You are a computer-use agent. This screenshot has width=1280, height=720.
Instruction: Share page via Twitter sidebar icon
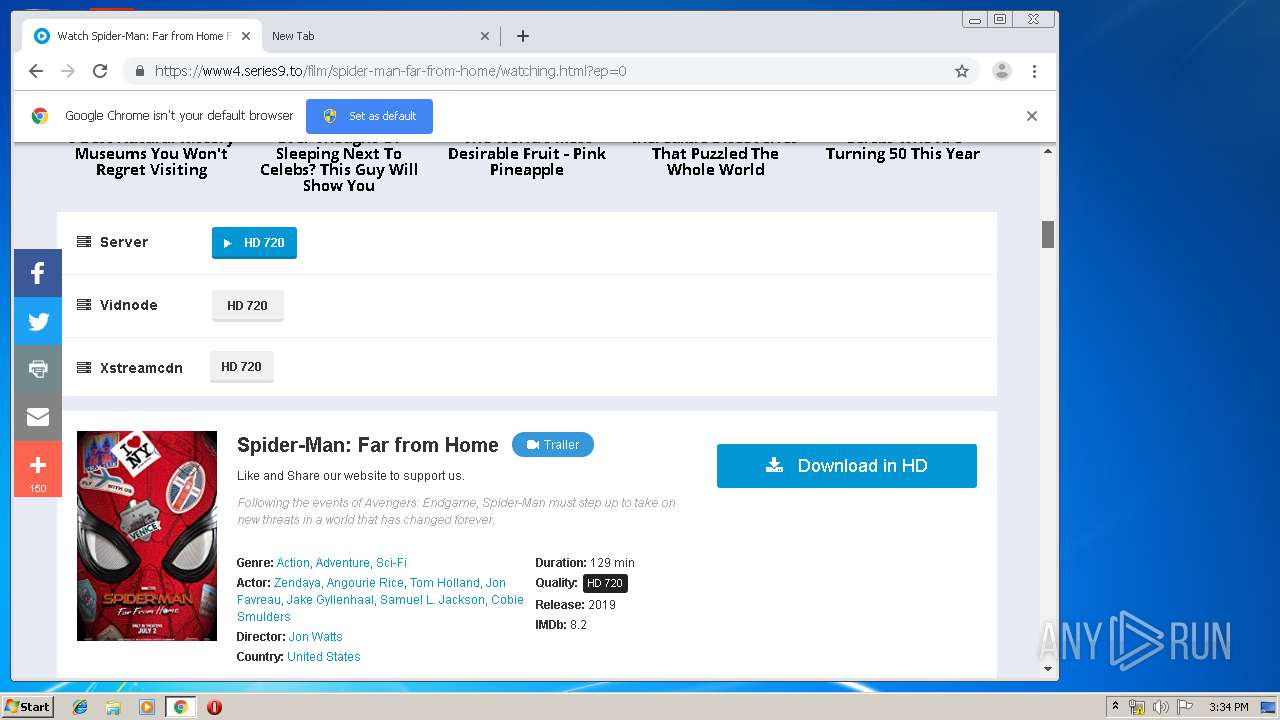(38, 321)
